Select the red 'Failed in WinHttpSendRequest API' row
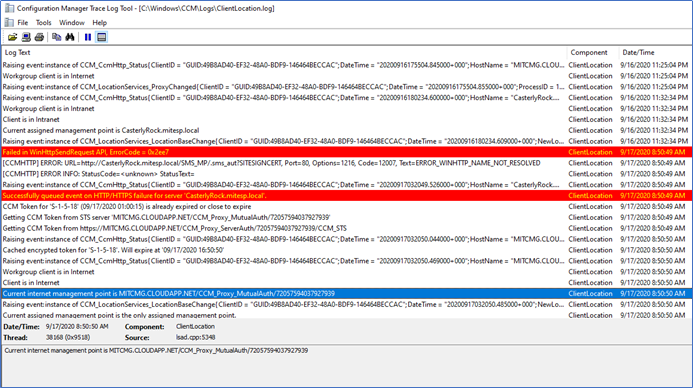693x388 pixels. [x=346, y=152]
